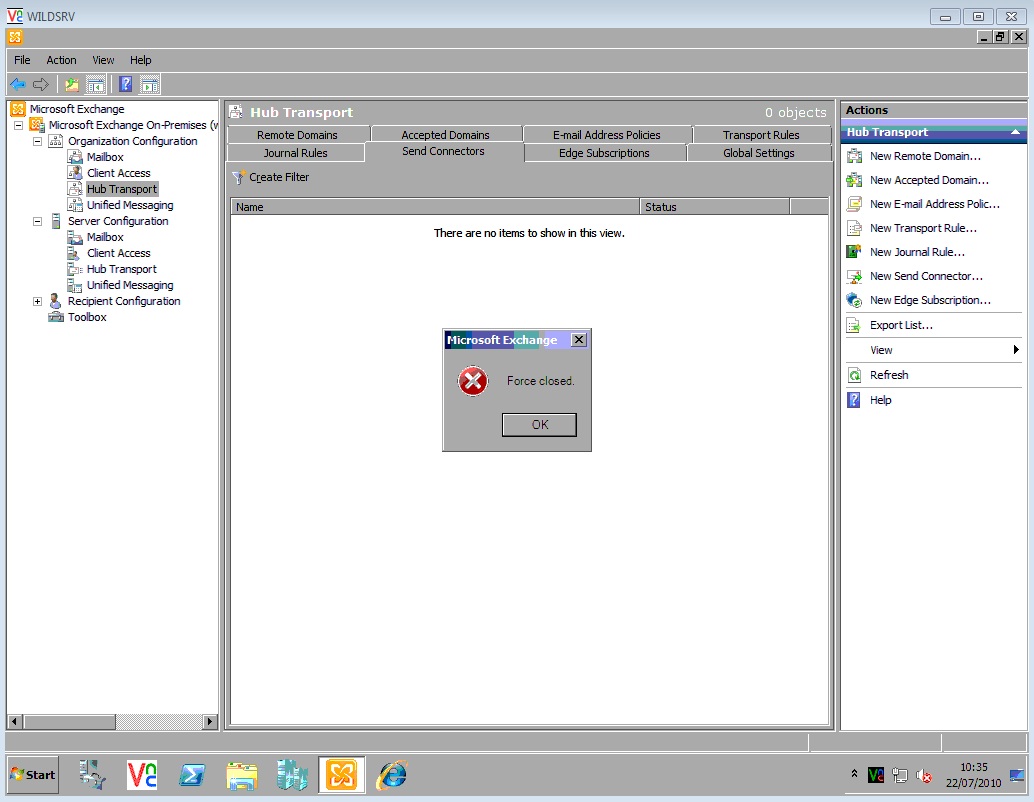Open Help via the toolbar question mark icon
This screenshot has width=1034, height=802.
tap(125, 84)
